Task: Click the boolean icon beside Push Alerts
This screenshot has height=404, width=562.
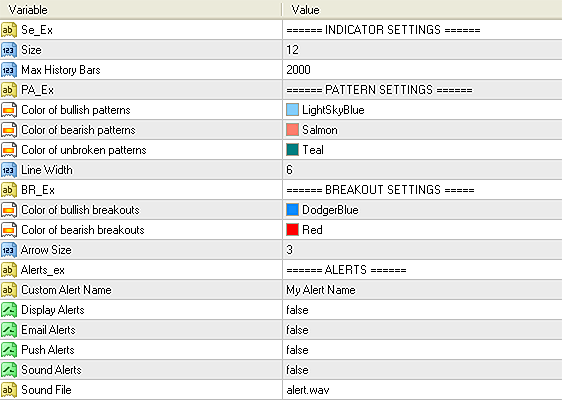Action: pos(9,350)
